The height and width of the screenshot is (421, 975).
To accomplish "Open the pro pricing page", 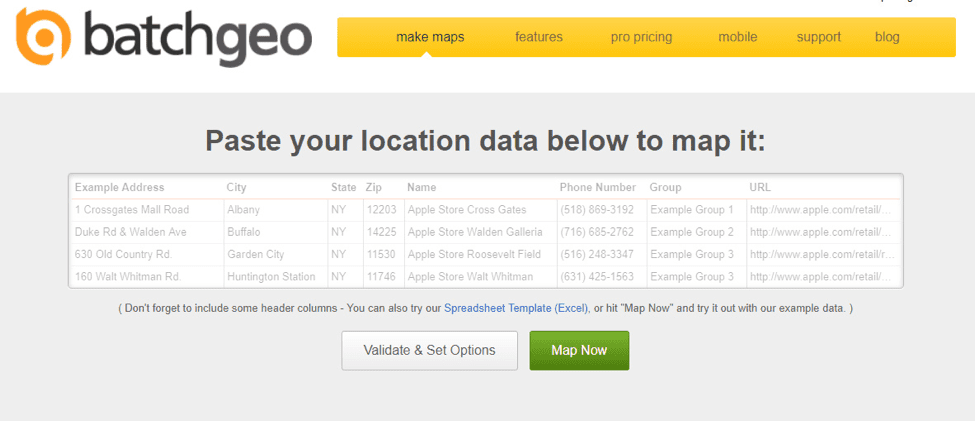I will pos(641,37).
